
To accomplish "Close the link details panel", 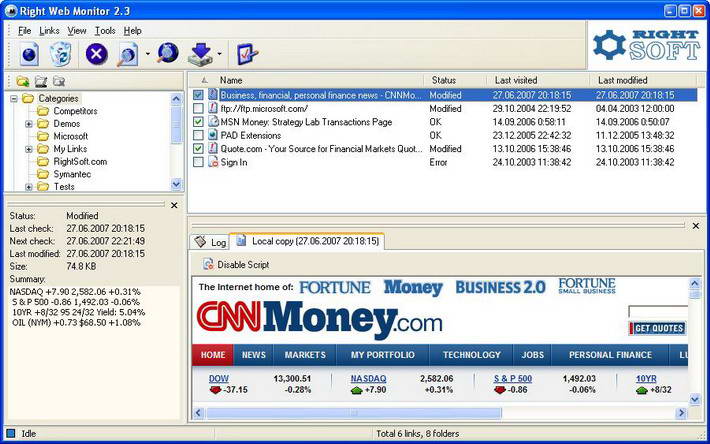I will (174, 205).
